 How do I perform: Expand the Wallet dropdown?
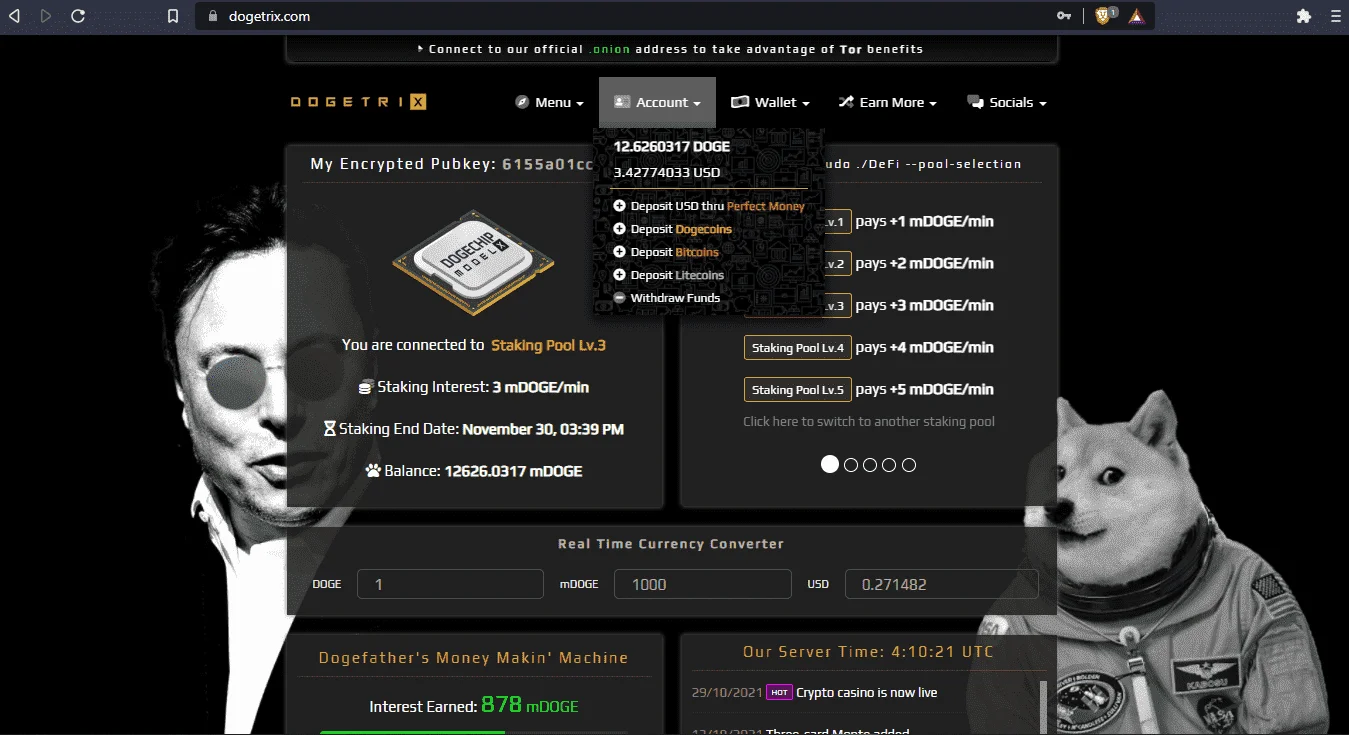tap(770, 102)
